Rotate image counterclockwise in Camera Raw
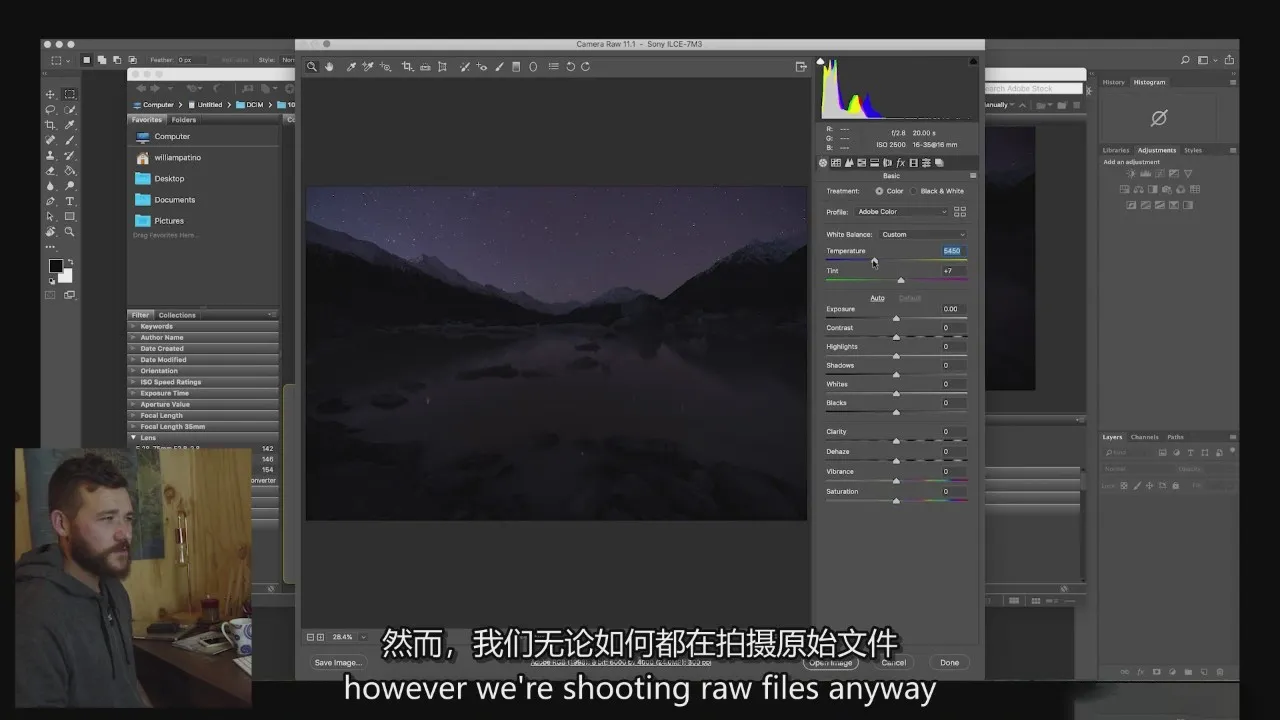This screenshot has width=1280, height=720. coord(570,67)
